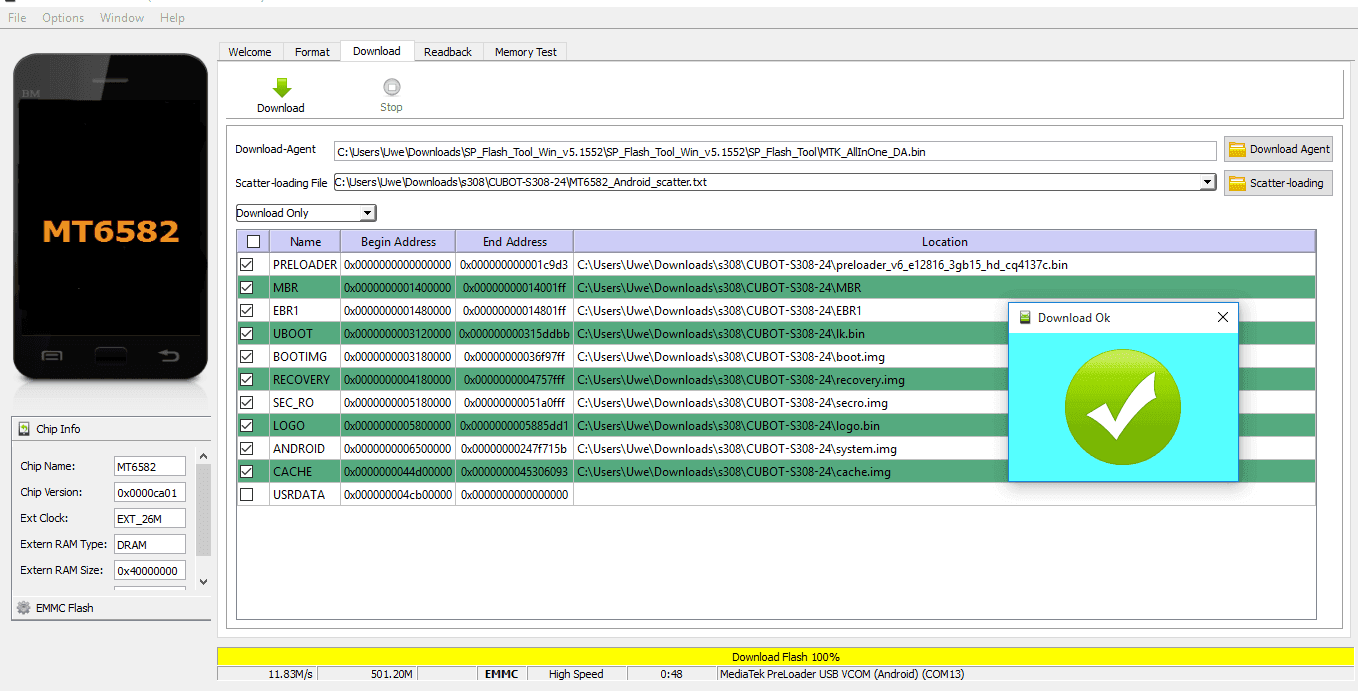Click the USRDATA begin address 0x000000004cb00000
The image size is (1358, 691).
(398, 495)
